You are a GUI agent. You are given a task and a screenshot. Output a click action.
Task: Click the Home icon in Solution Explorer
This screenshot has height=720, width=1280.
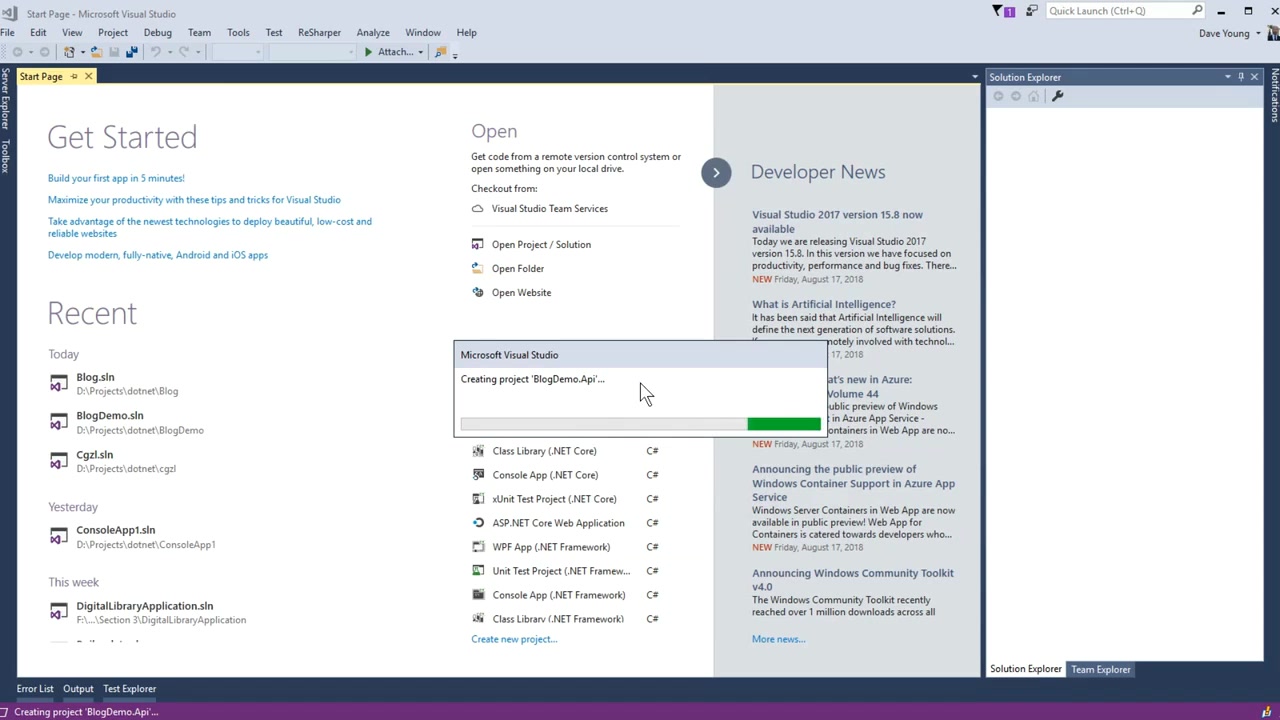click(1034, 95)
